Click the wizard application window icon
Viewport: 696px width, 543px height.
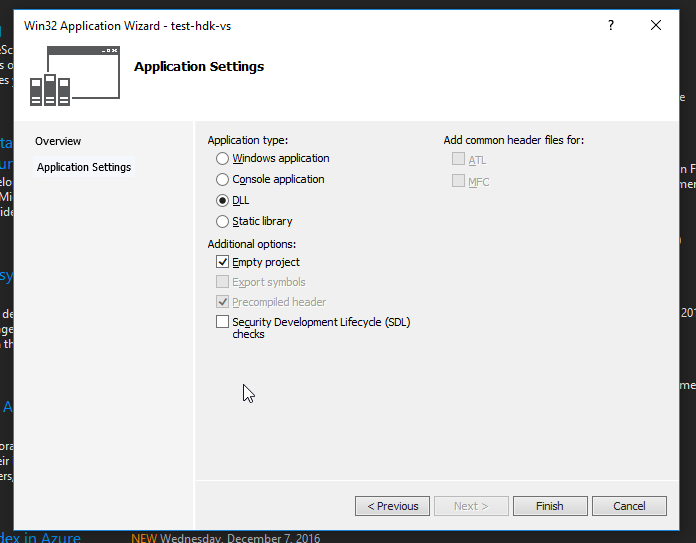[x=75, y=76]
